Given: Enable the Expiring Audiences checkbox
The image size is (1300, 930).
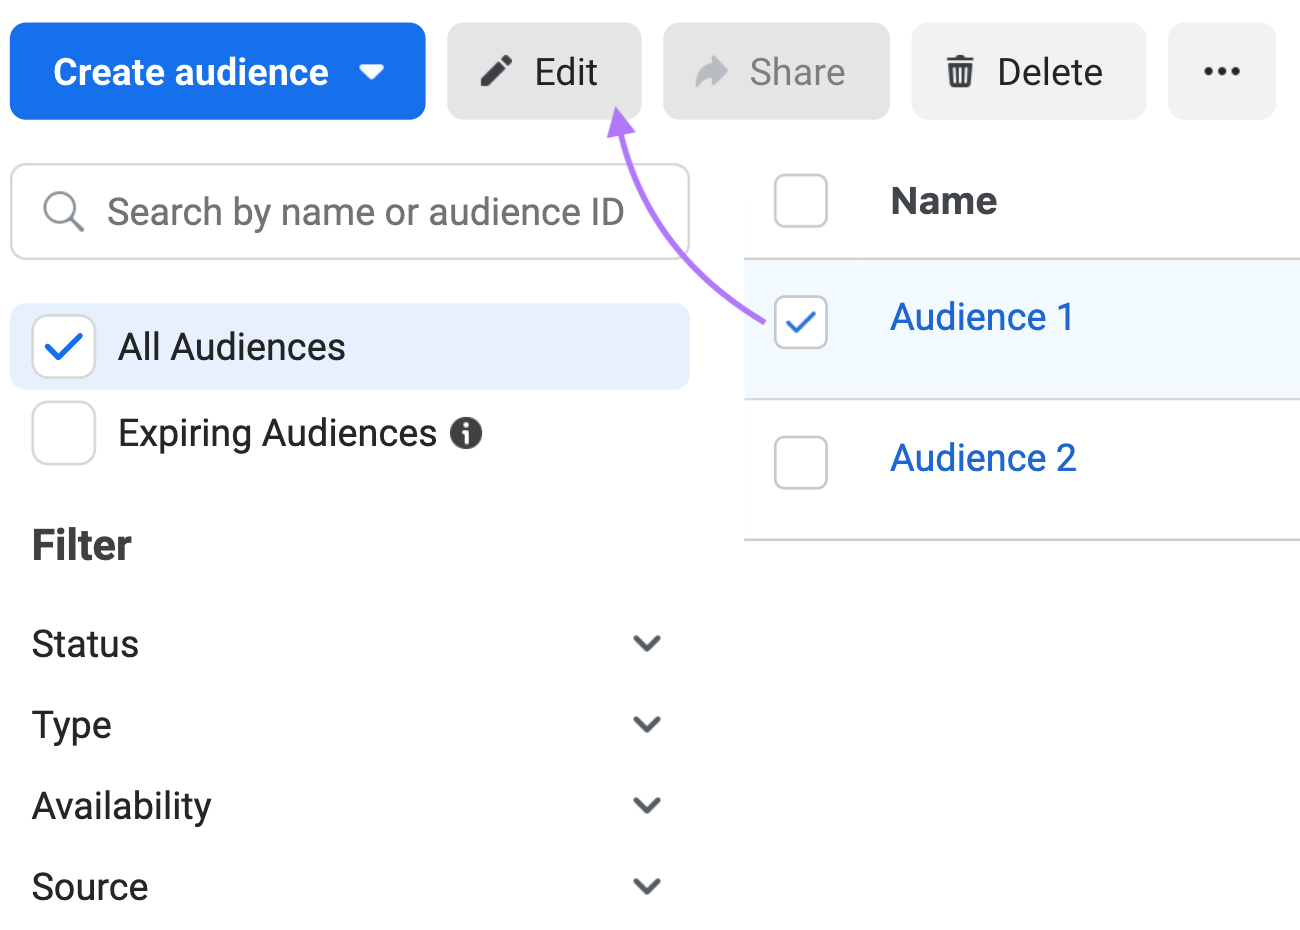Looking at the screenshot, I should pos(63,433).
